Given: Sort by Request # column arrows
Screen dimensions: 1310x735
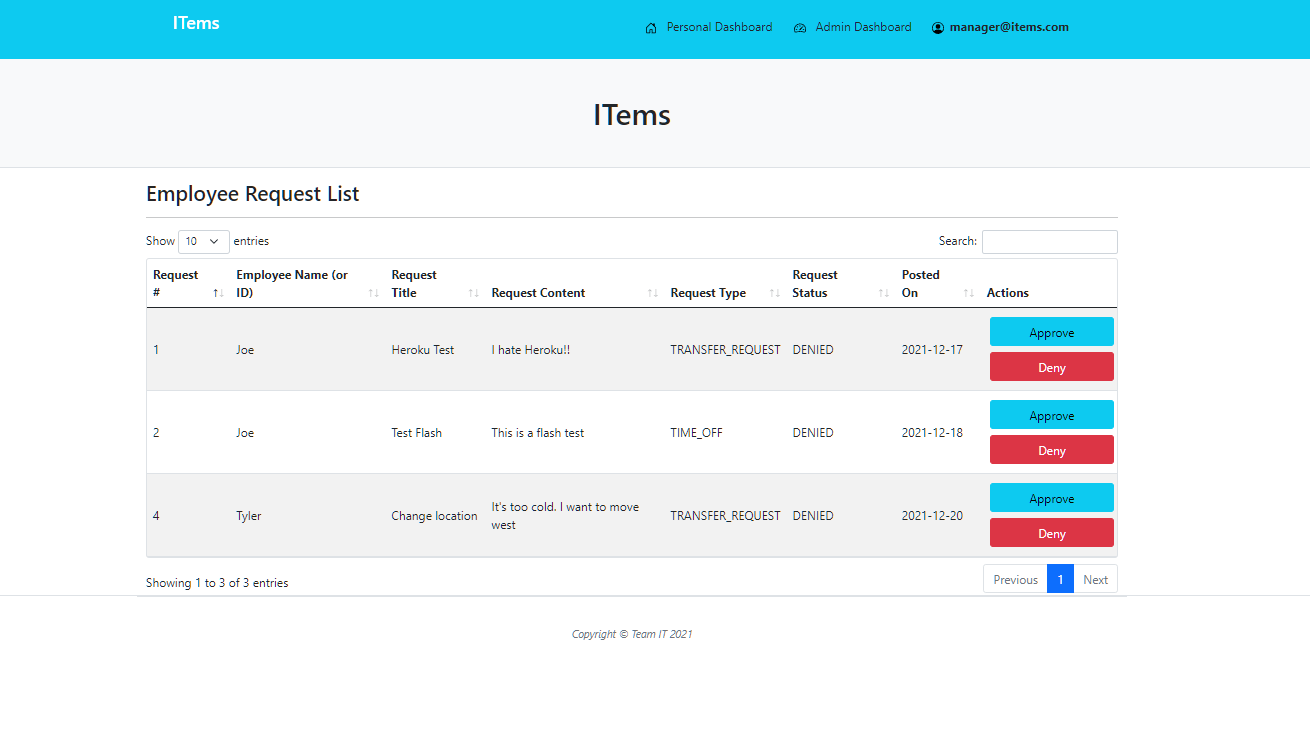Looking at the screenshot, I should tap(217, 293).
